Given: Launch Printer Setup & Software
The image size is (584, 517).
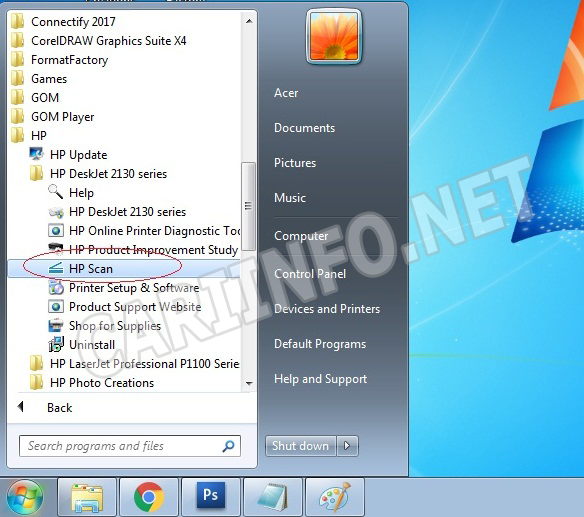Looking at the screenshot, I should point(124,288).
